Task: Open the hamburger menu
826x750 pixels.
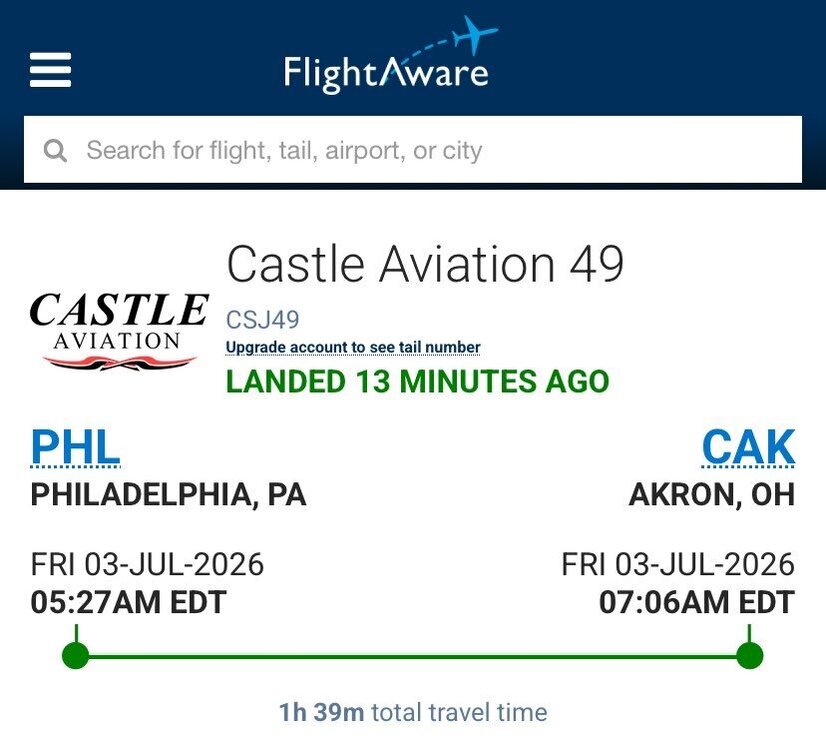Action: pyautogui.click(x=51, y=70)
